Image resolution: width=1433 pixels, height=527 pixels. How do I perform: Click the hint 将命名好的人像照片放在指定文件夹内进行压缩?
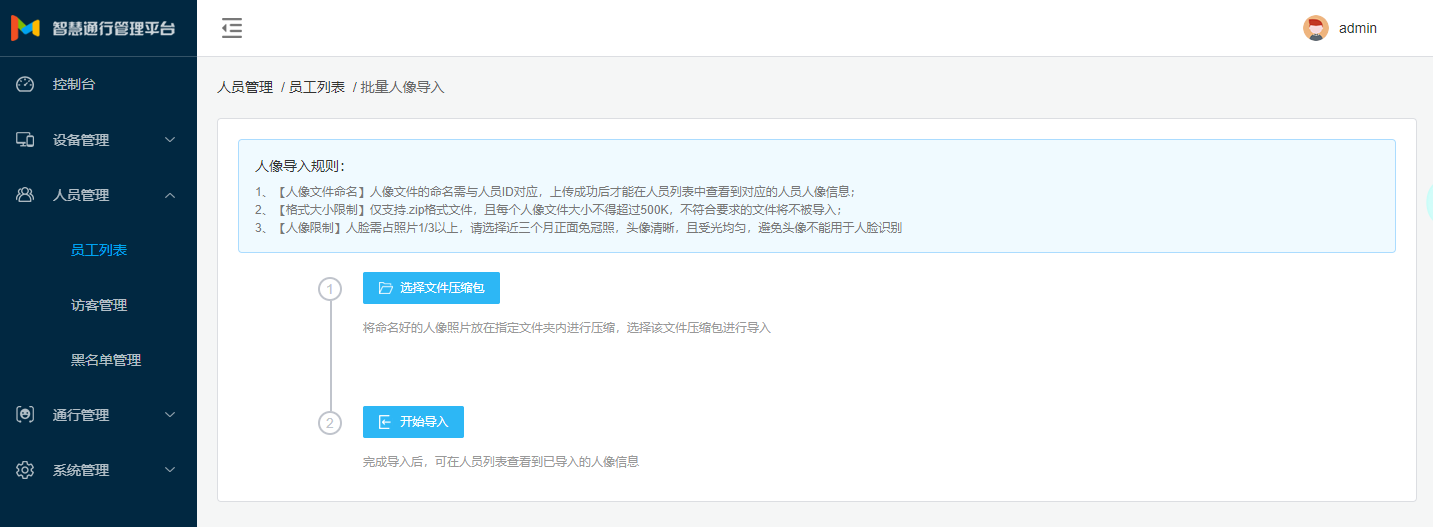[567, 328]
